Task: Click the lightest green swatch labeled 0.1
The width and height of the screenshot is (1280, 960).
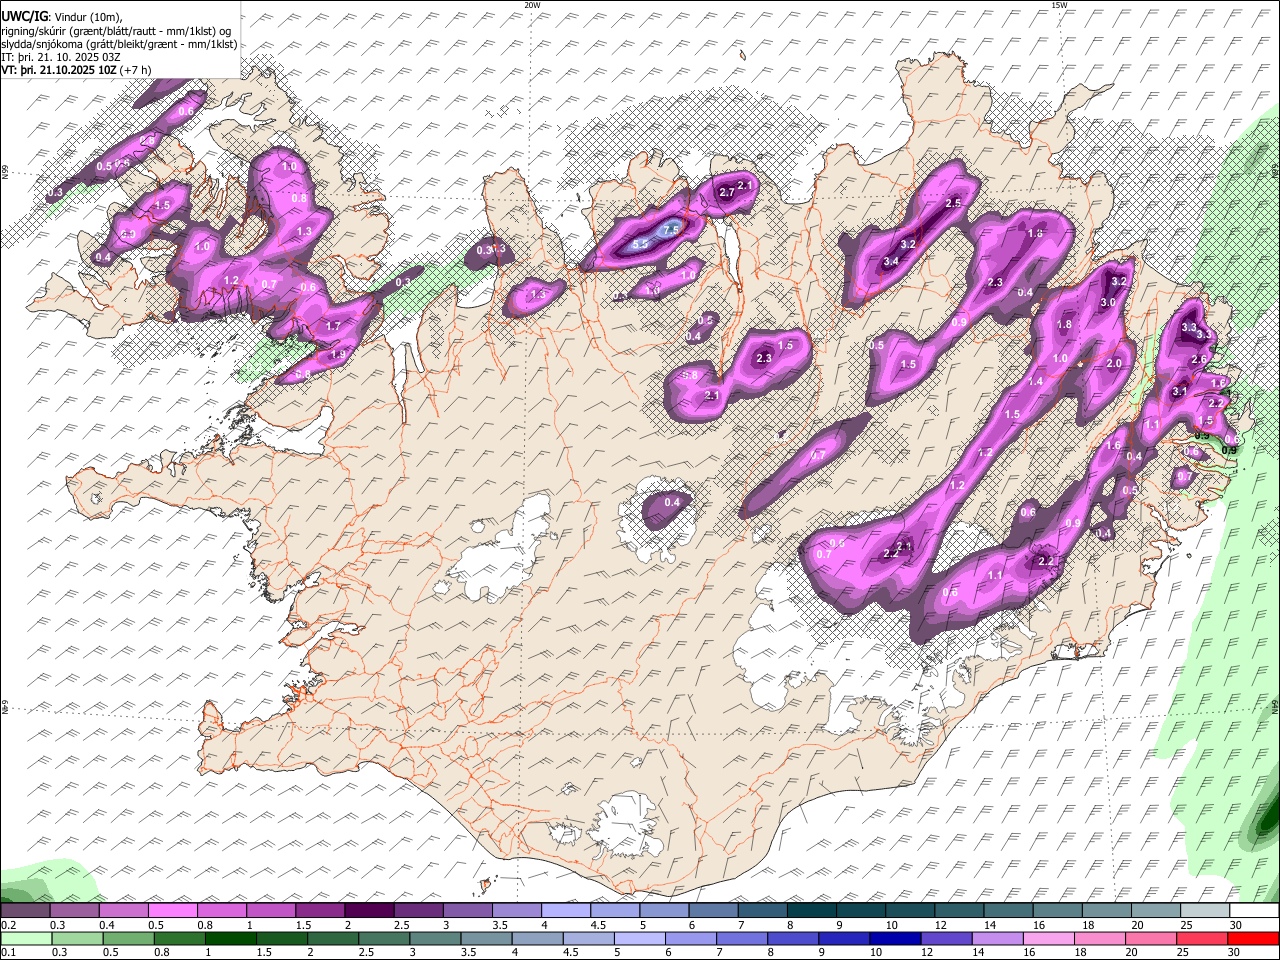Action: (x=28, y=938)
